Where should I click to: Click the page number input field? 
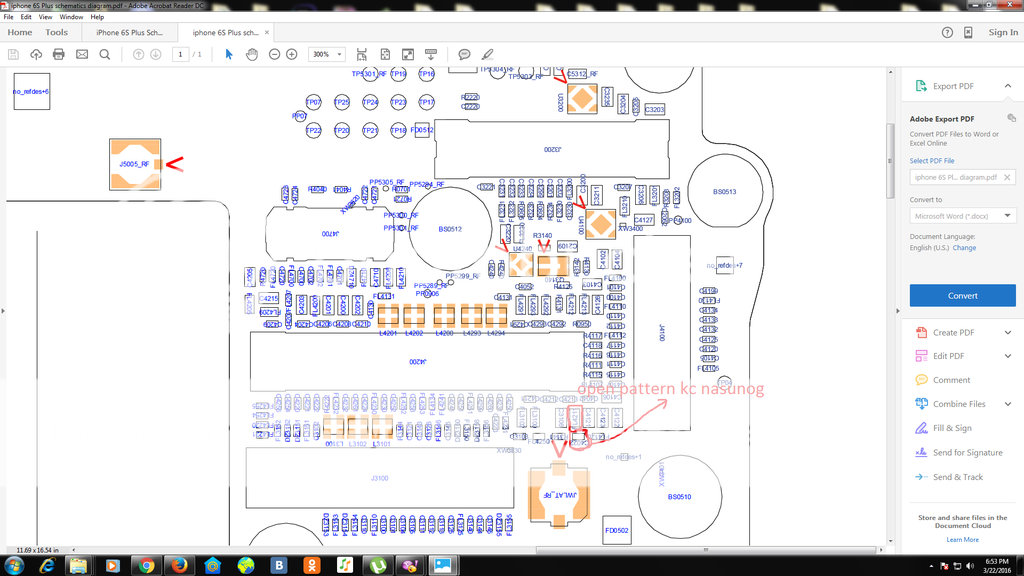pyautogui.click(x=180, y=55)
